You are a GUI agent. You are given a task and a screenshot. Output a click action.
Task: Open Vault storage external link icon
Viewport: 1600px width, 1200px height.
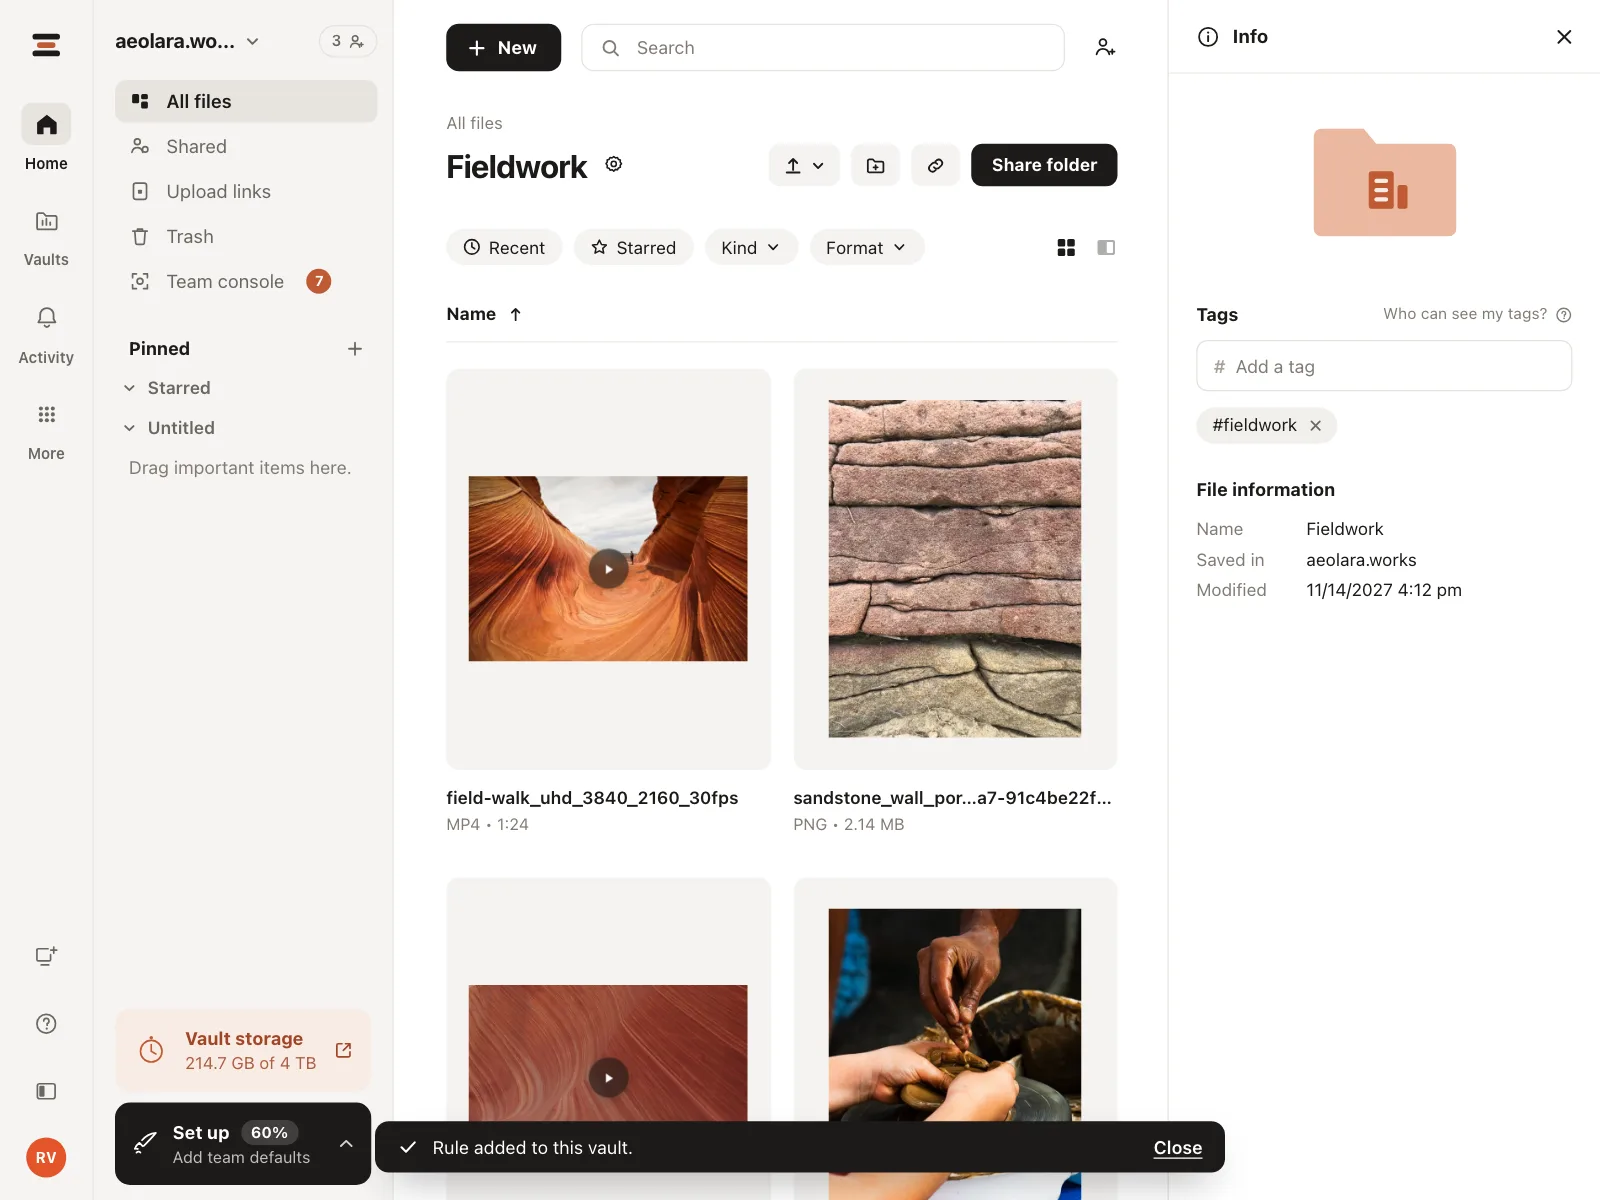(343, 1050)
